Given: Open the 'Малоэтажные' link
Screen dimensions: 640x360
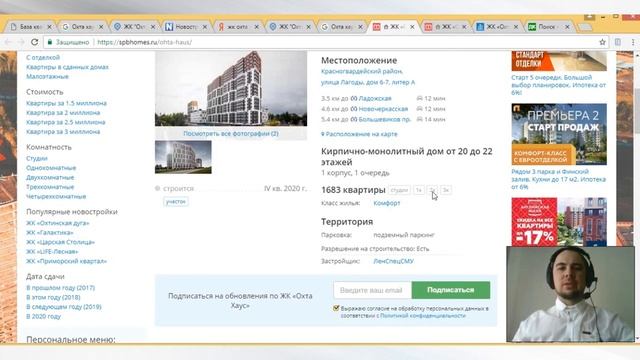Looking at the screenshot, I should [x=47, y=76].
